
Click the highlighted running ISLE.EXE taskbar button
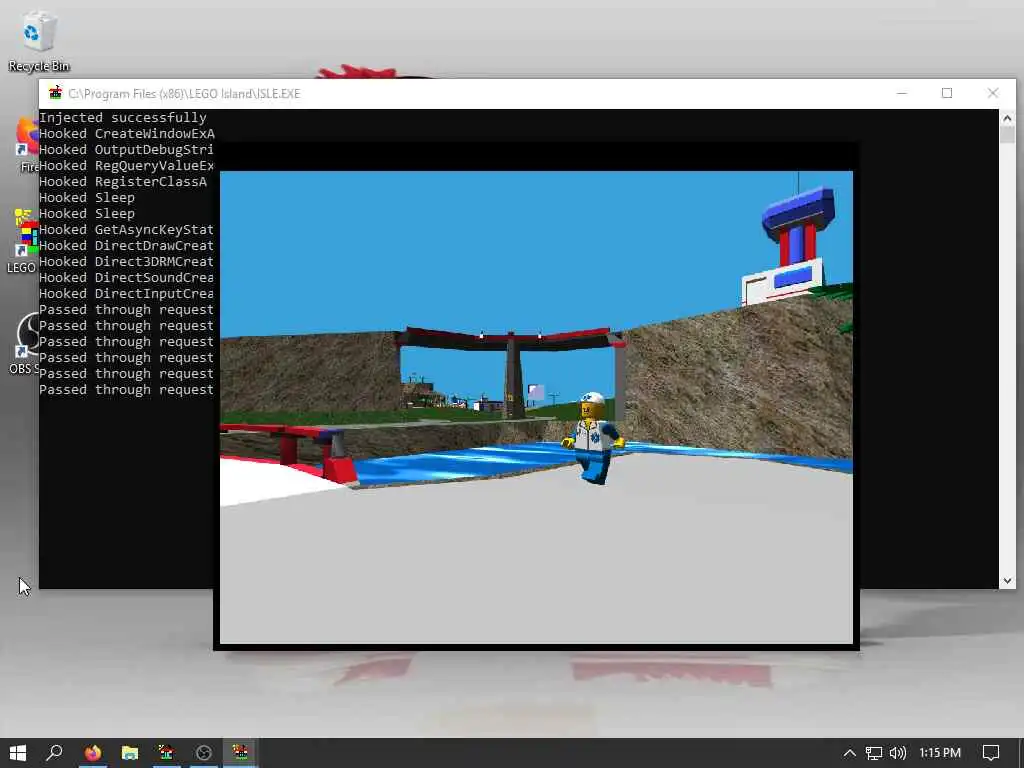(240, 753)
